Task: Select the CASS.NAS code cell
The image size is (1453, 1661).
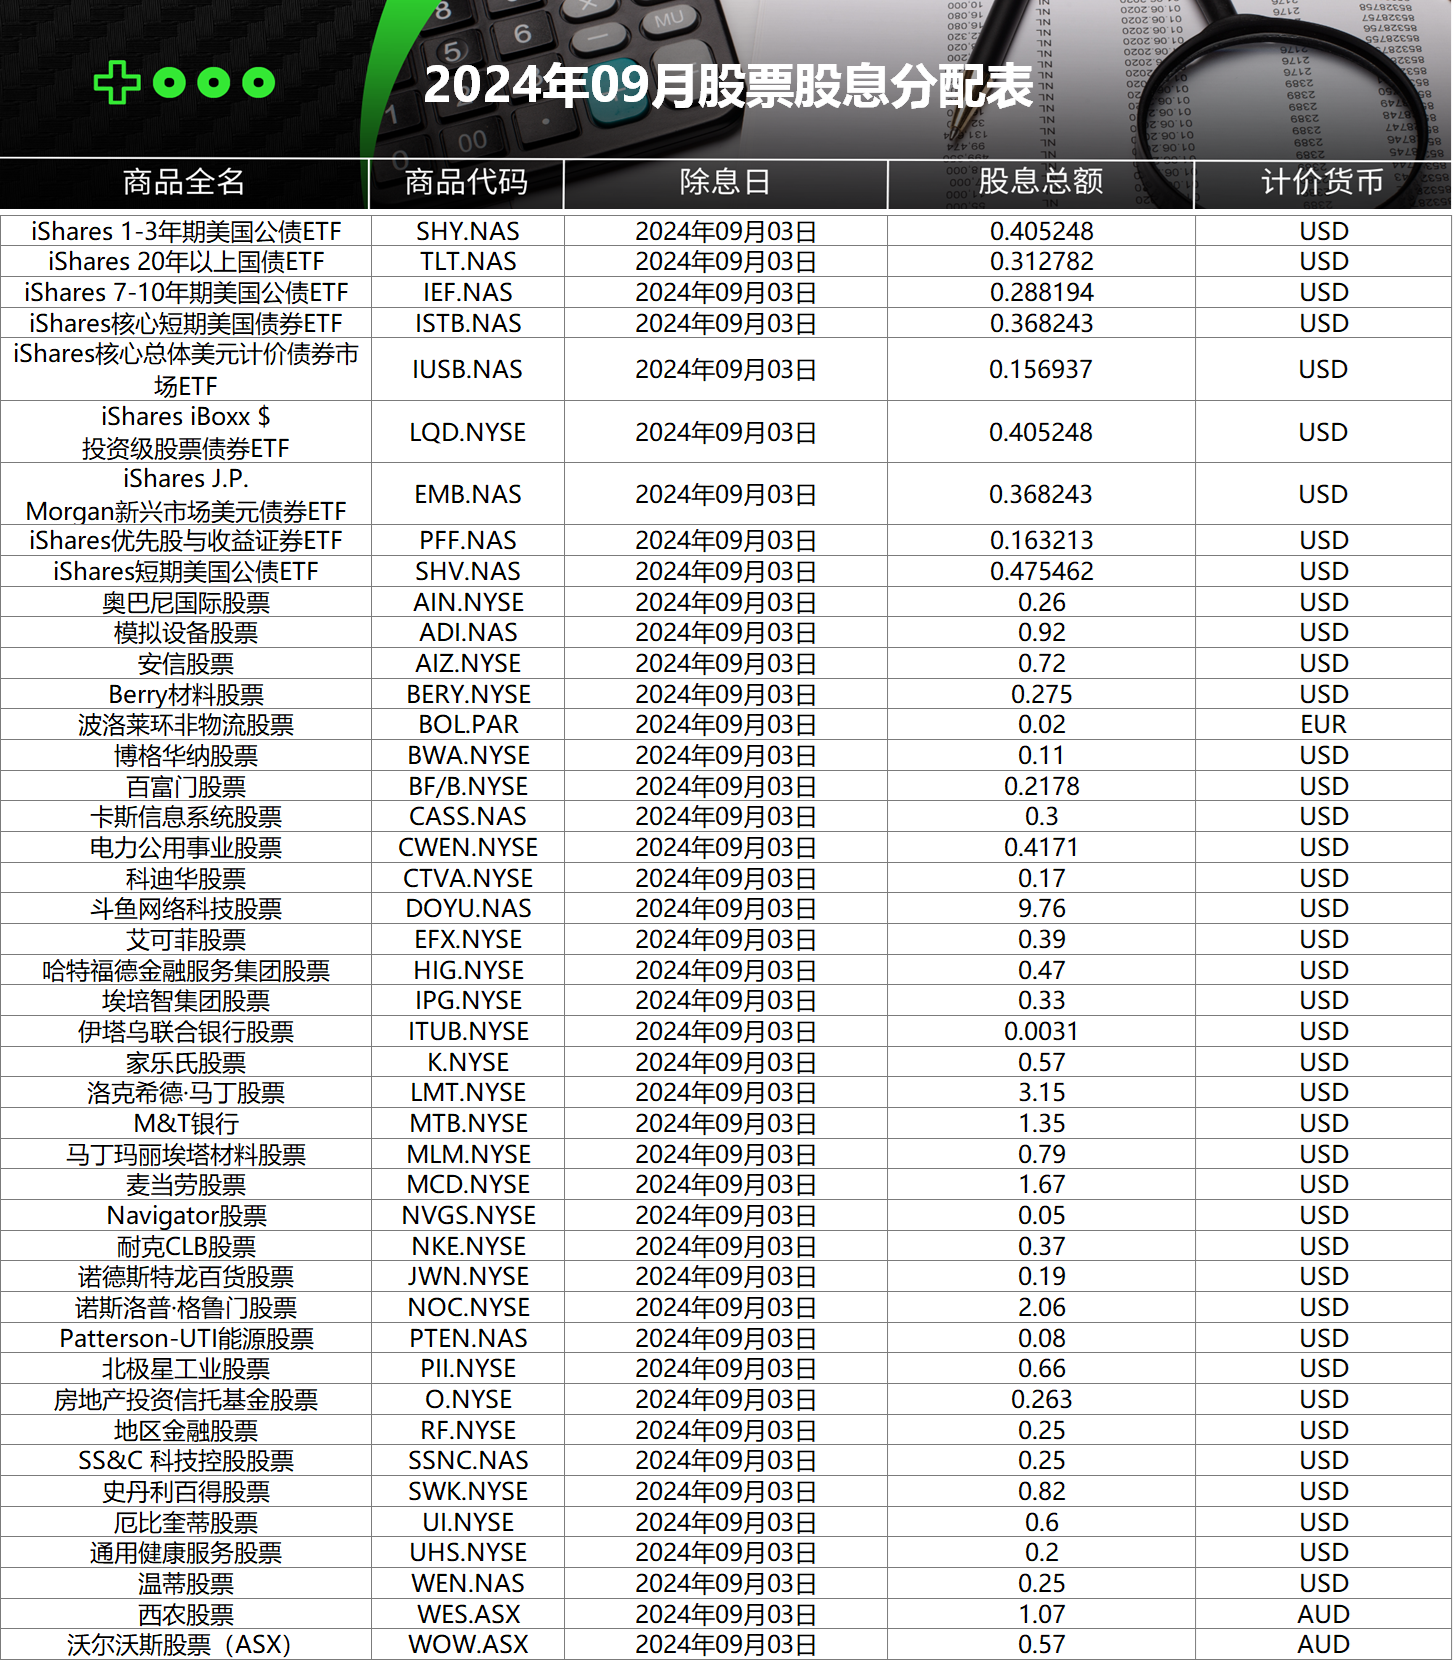Action: pyautogui.click(x=468, y=817)
